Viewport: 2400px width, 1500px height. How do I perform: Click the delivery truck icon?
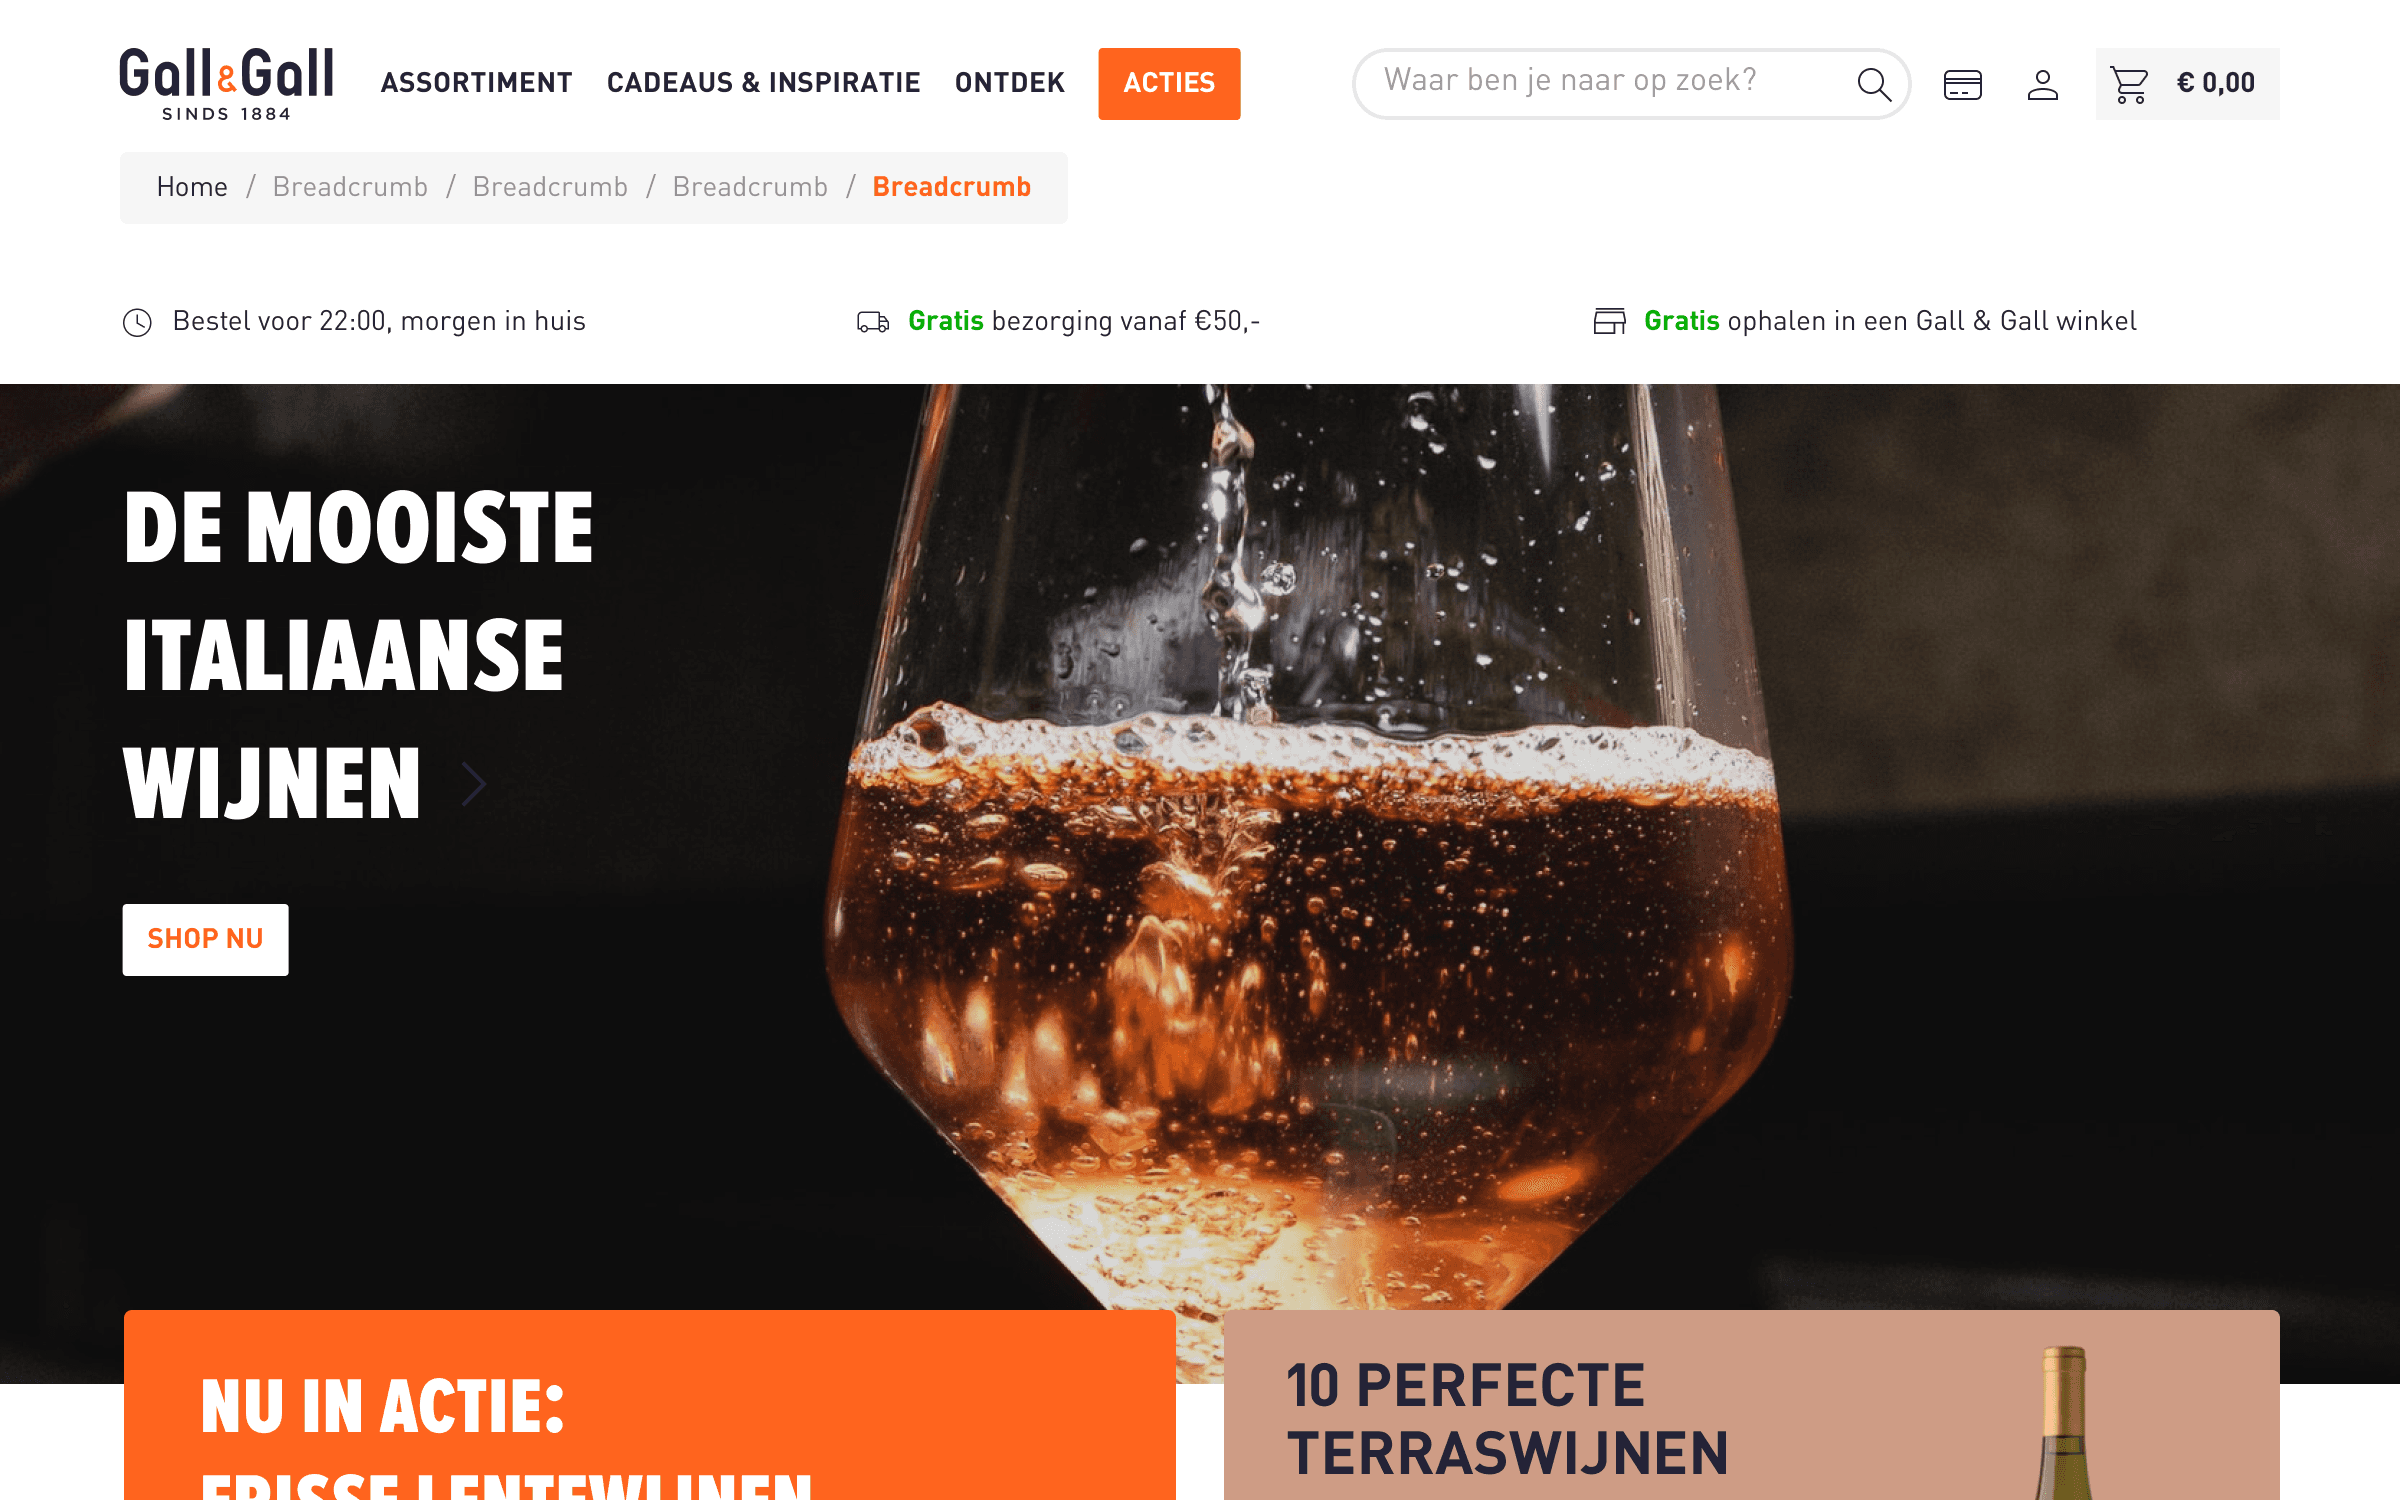point(873,322)
